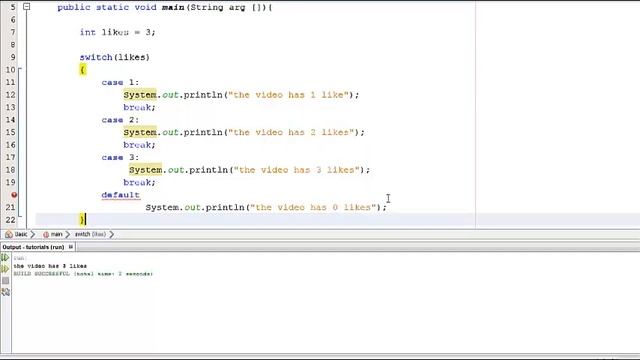
Task: Click gutter line number 7
Action: [x=13, y=32]
